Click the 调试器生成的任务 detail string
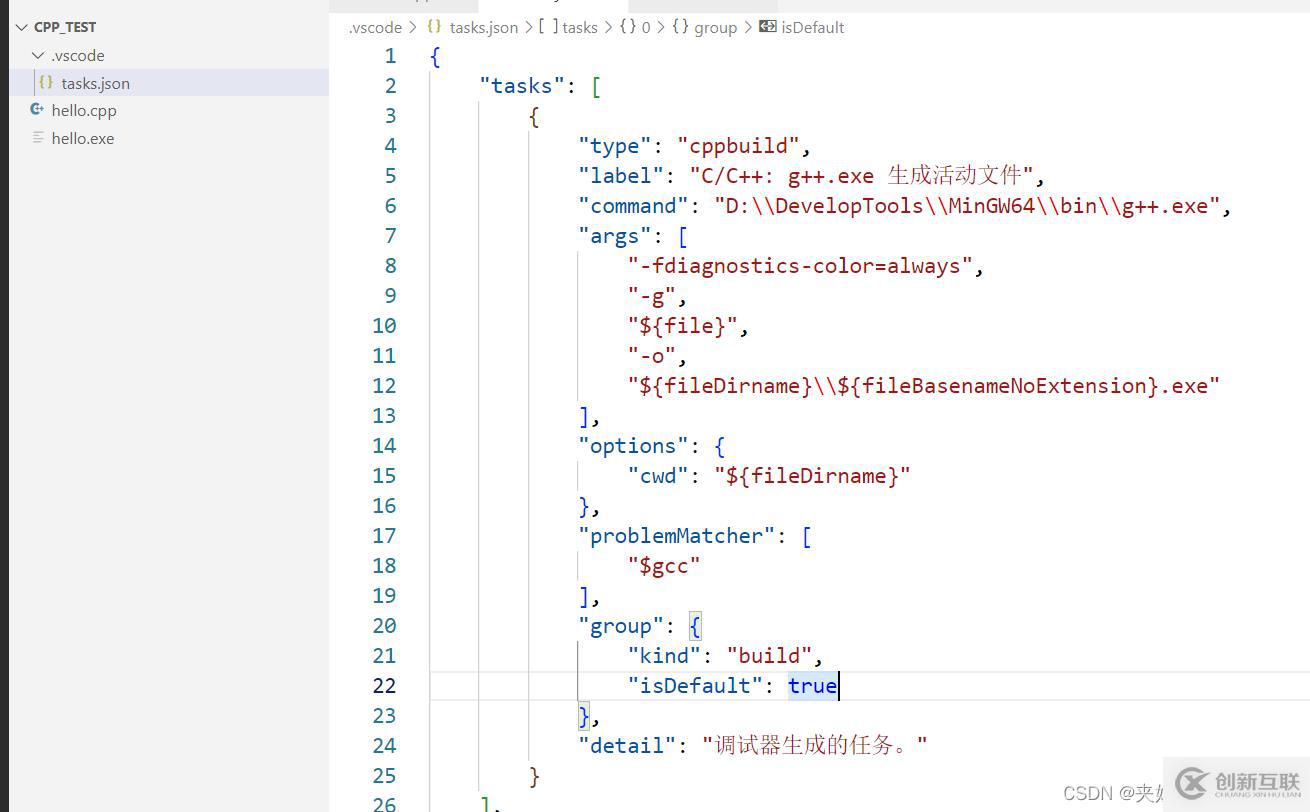 [814, 746]
